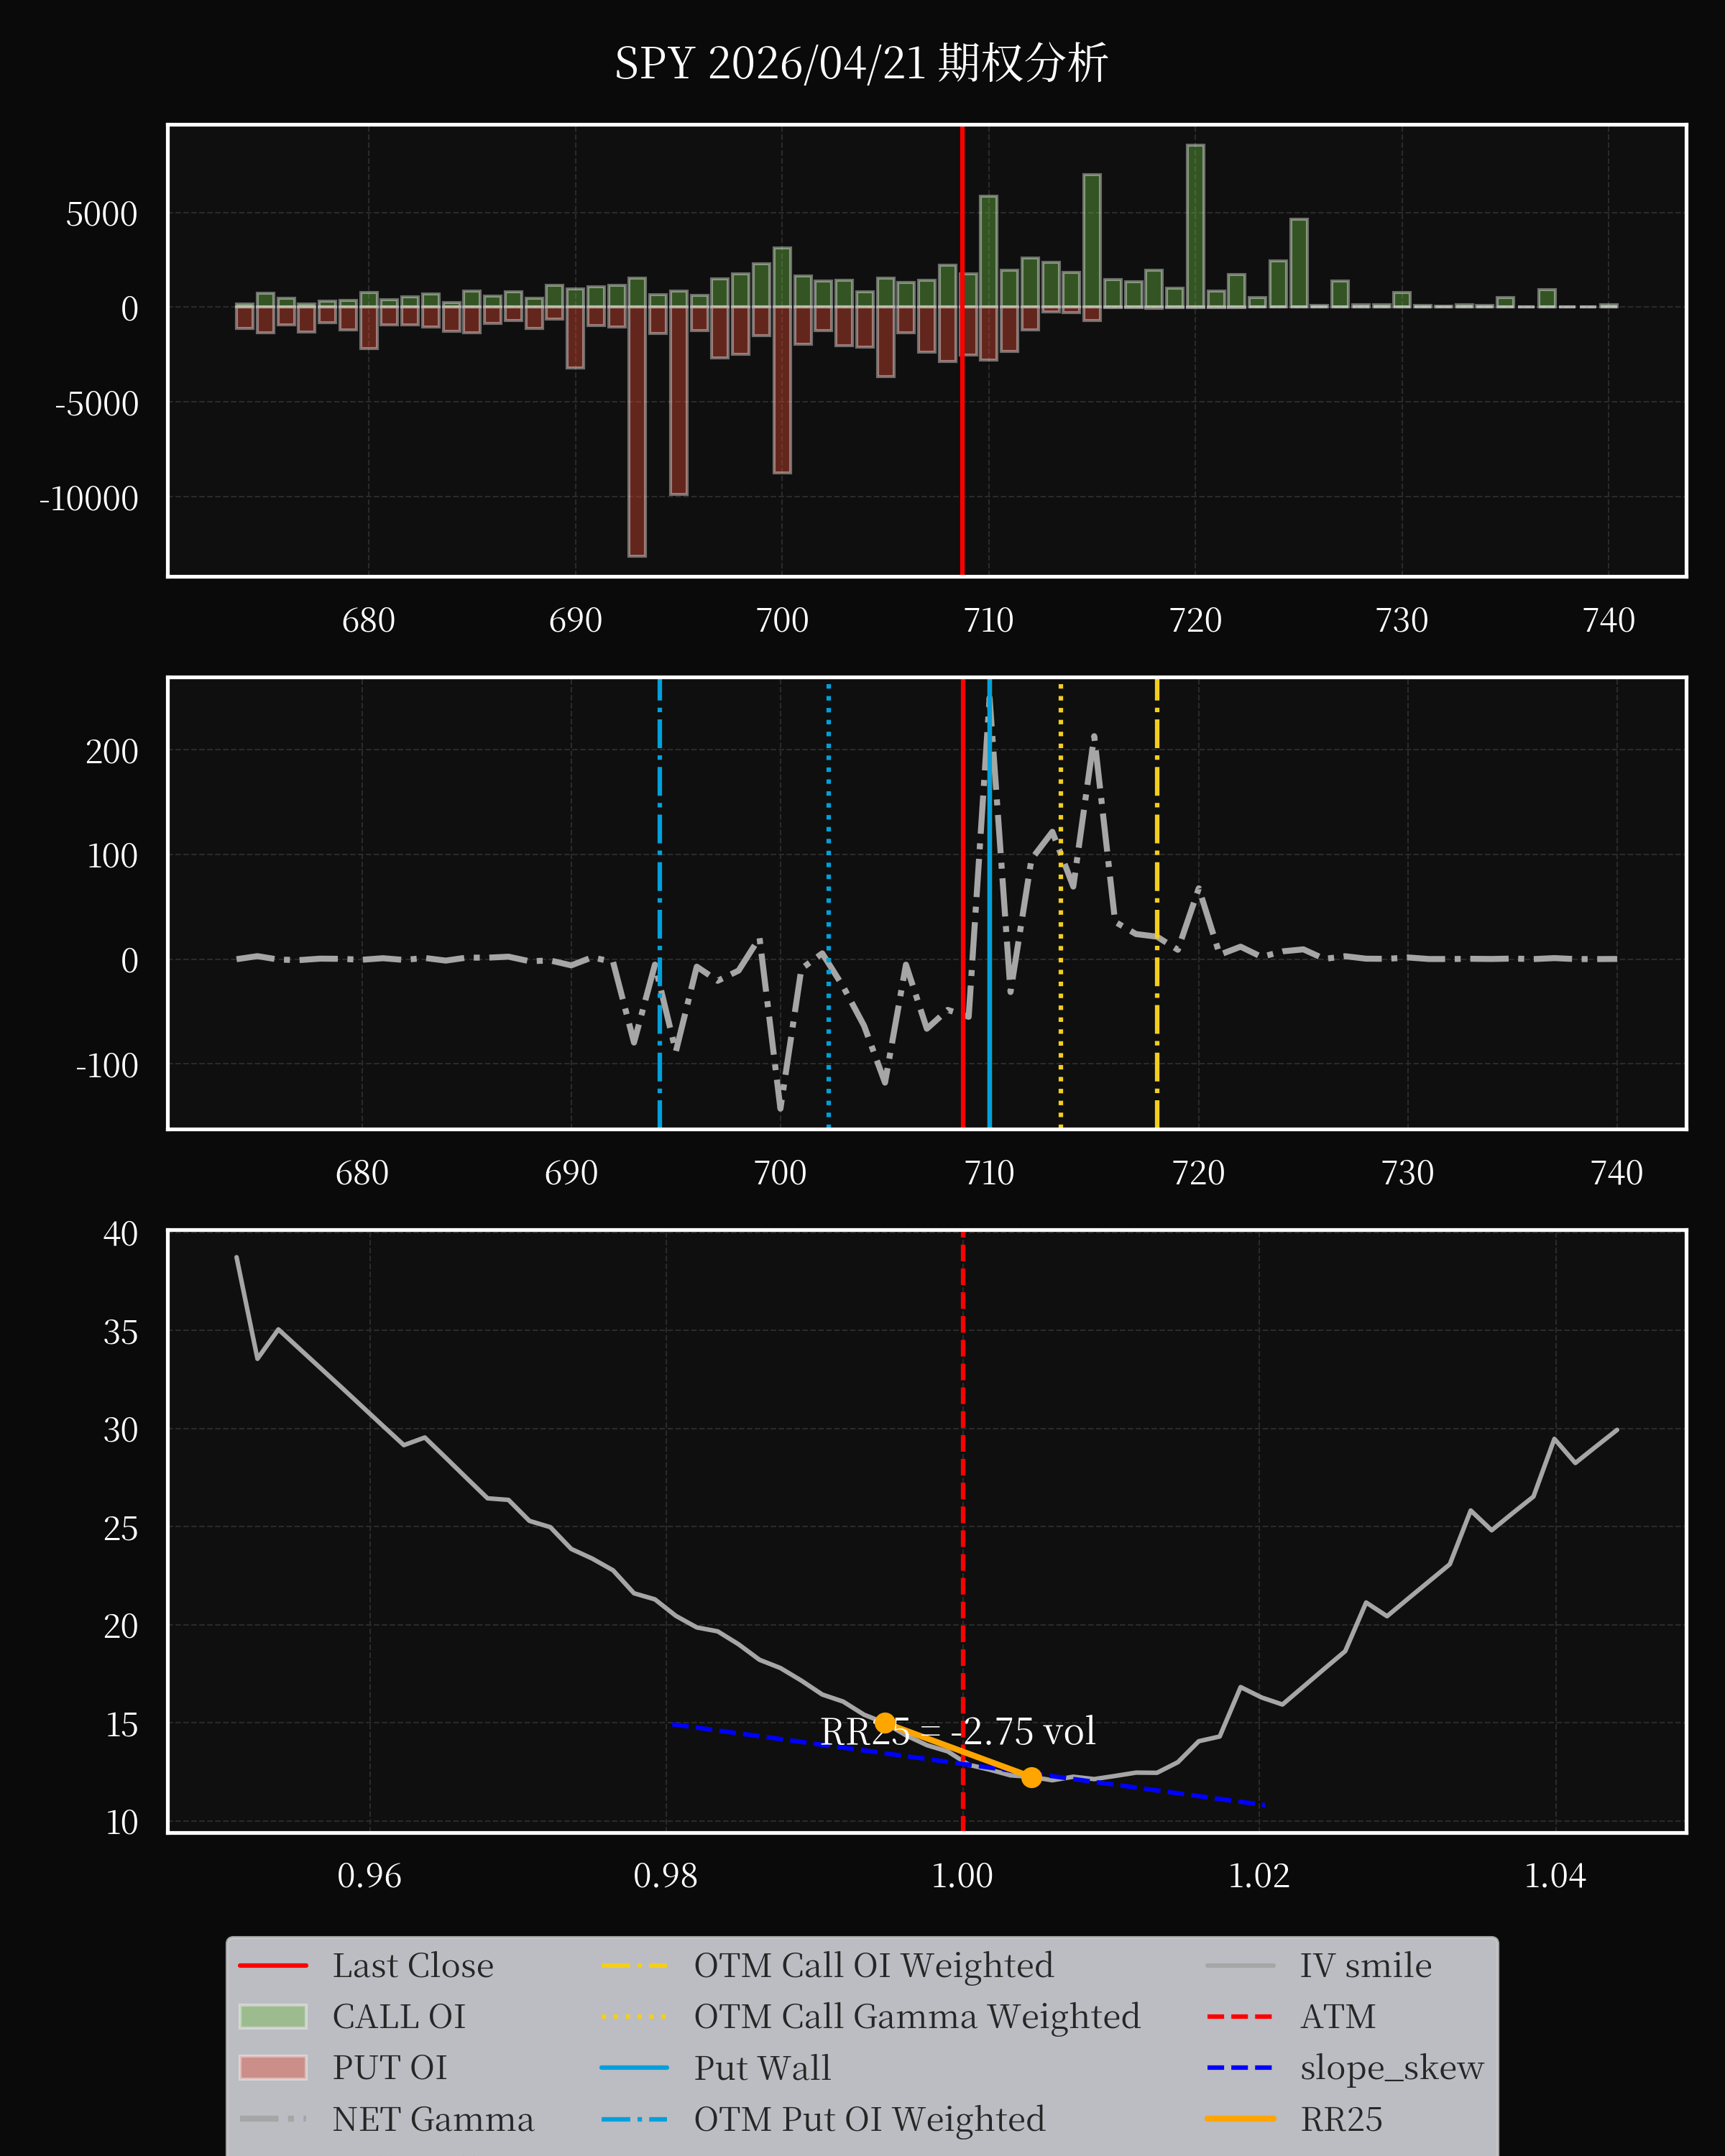Screen dimensions: 1725x2156
Task: Click the call OI bar at strike 715
Action: [x=1092, y=241]
